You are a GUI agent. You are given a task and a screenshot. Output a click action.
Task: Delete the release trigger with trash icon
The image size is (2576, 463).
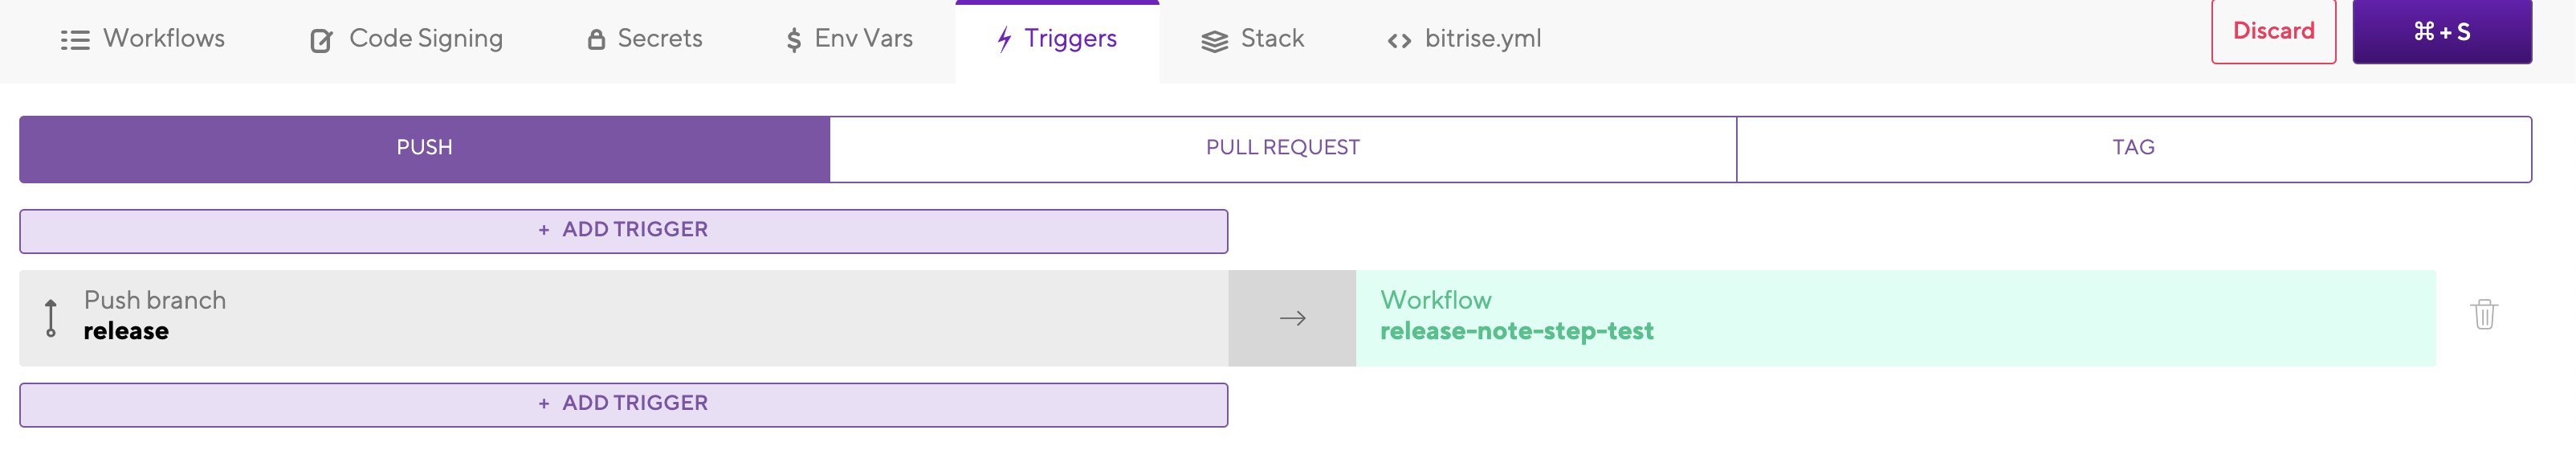[2484, 315]
